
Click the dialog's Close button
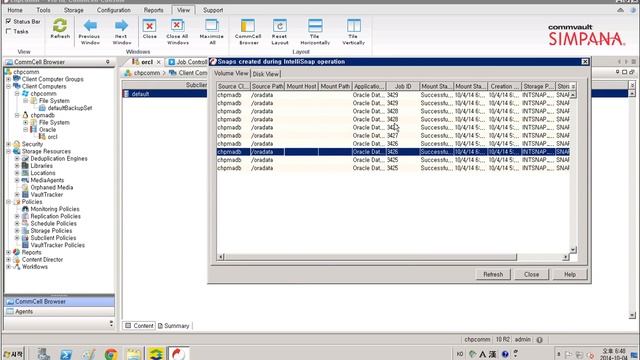point(531,274)
